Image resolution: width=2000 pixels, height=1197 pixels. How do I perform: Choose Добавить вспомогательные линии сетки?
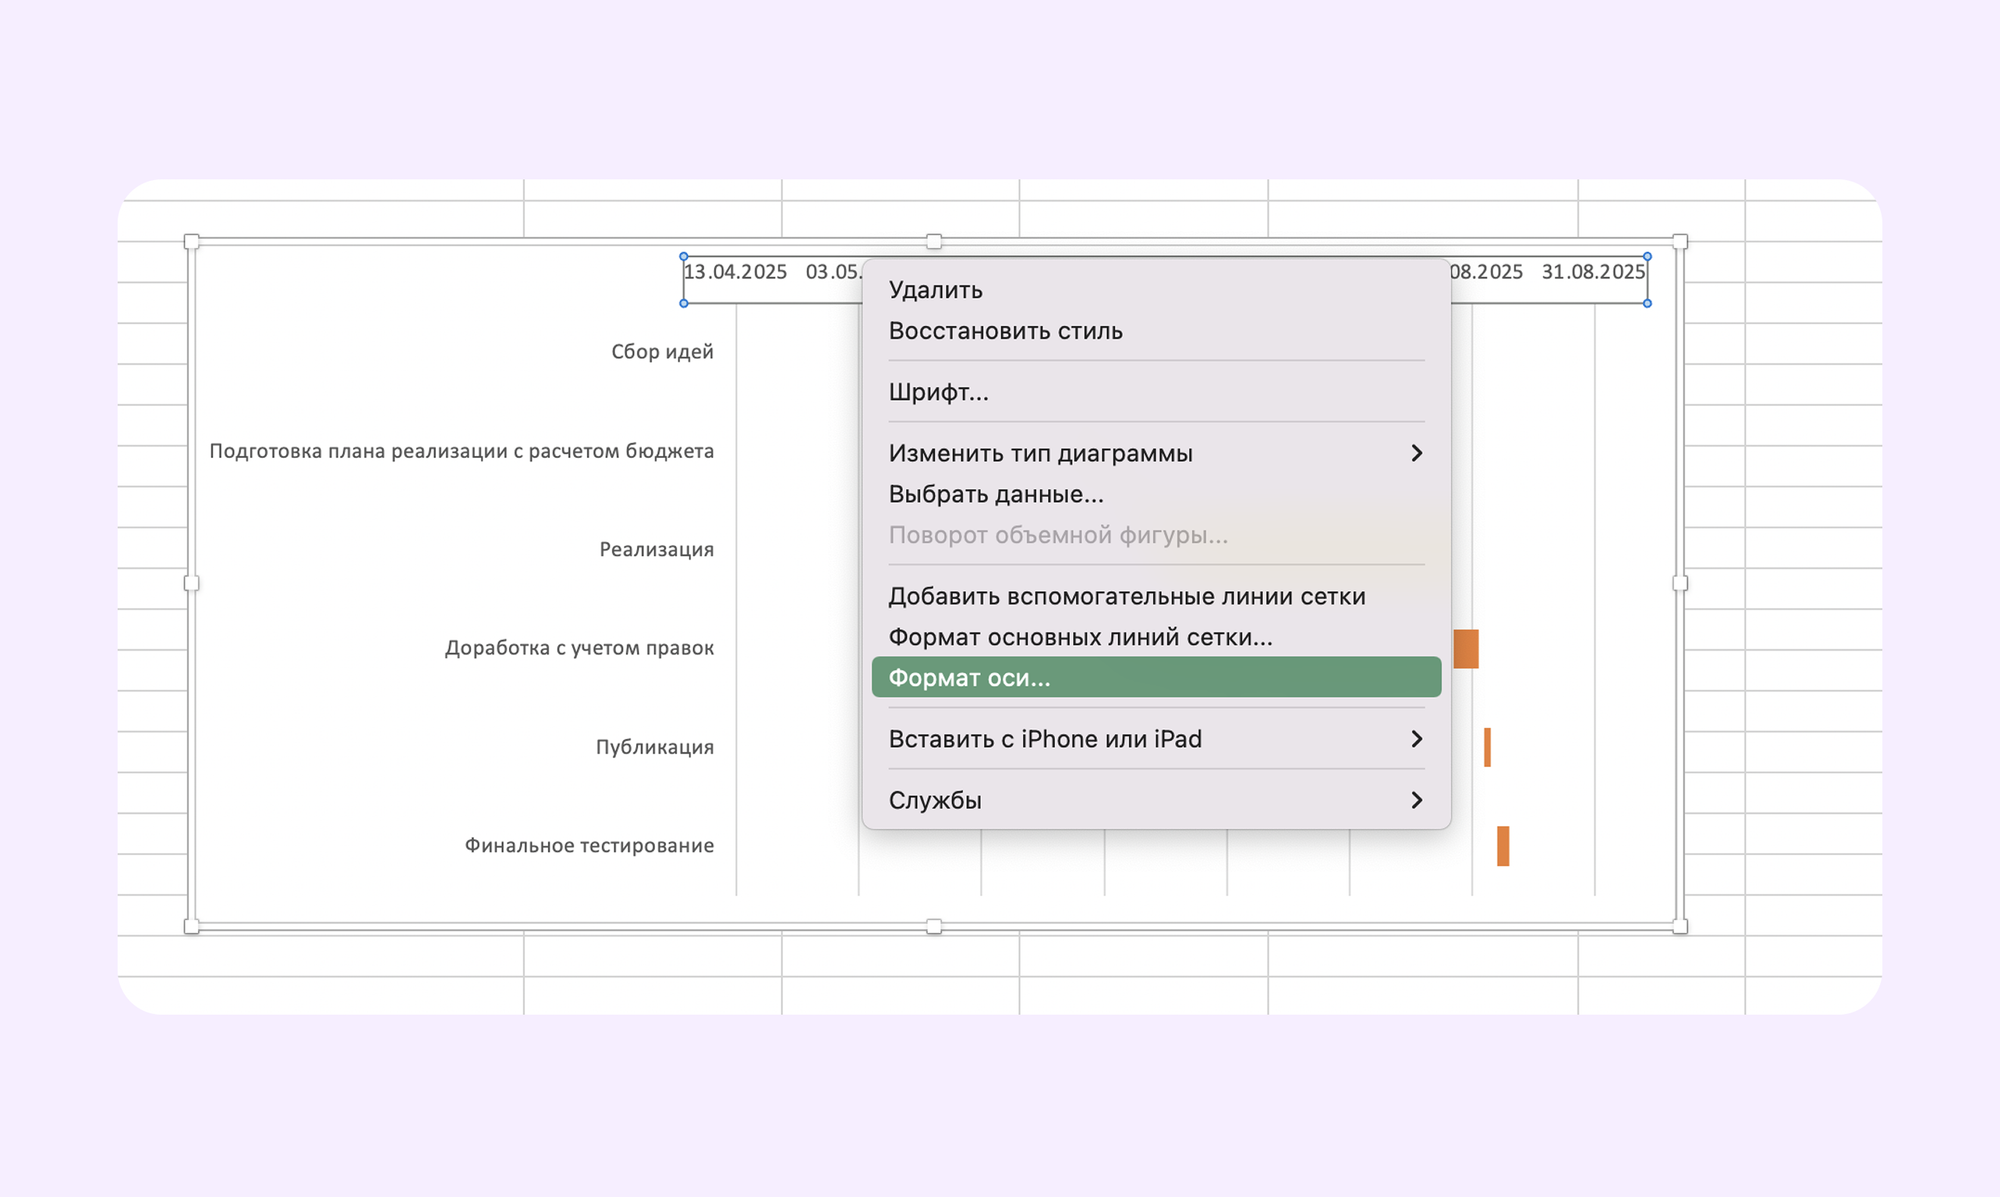(x=1156, y=596)
